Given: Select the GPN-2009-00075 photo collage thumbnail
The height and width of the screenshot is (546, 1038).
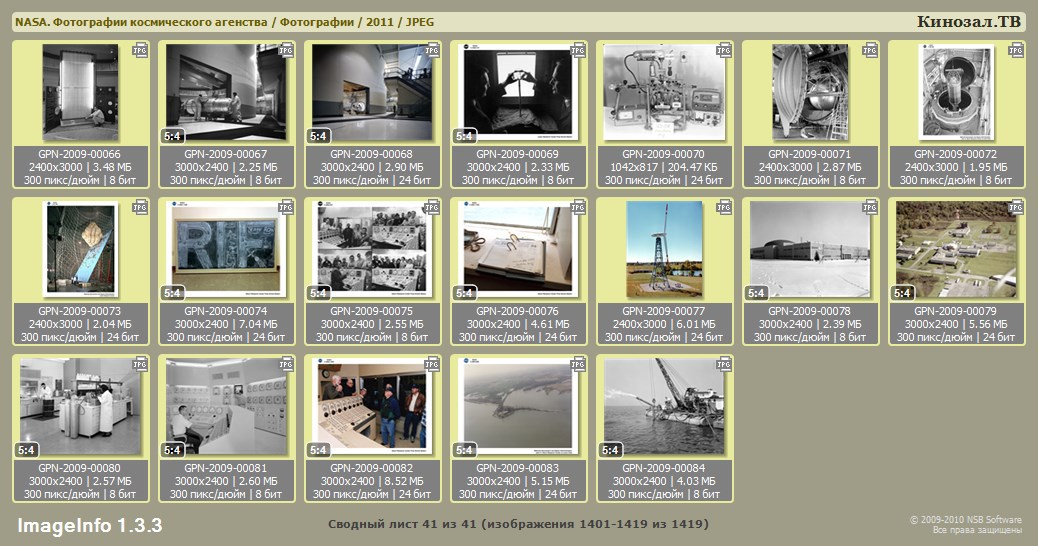Looking at the screenshot, I should [371, 250].
